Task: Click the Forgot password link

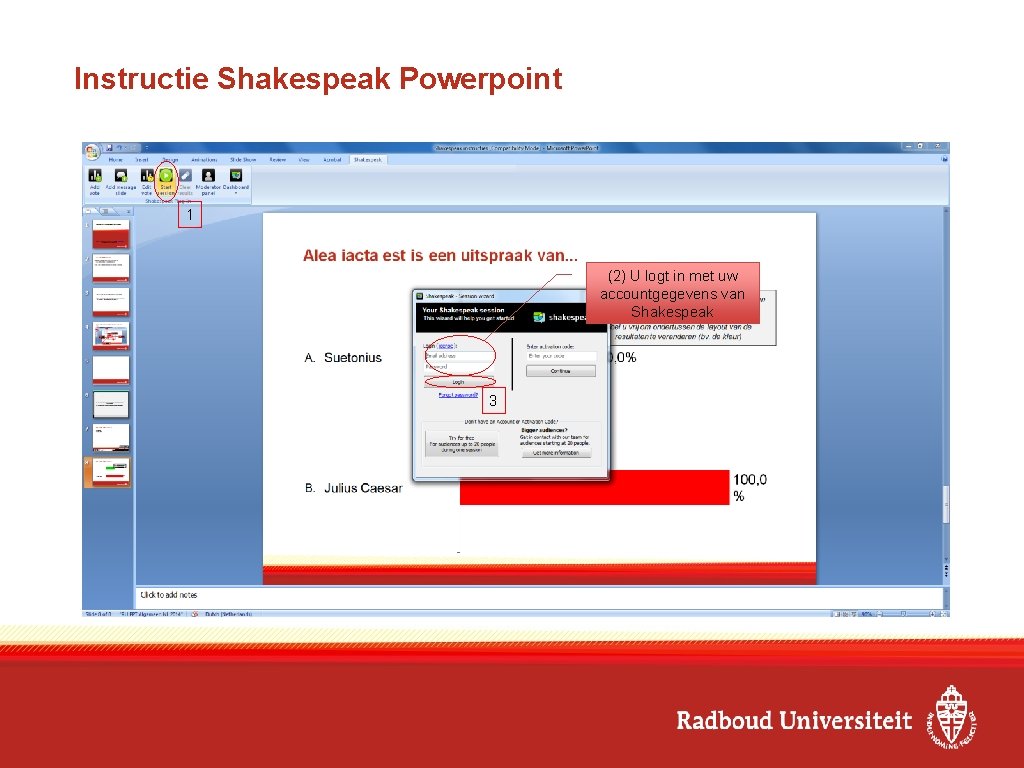Action: 458,395
